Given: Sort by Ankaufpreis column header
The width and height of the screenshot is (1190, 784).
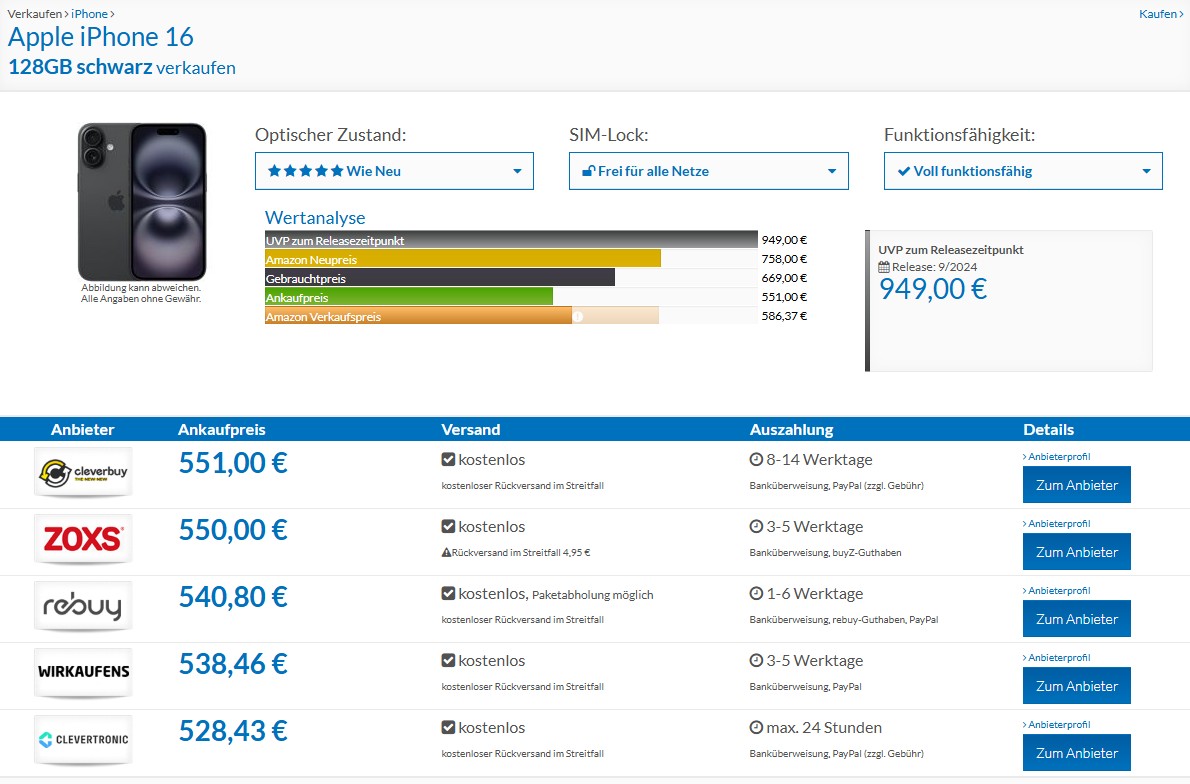Looking at the screenshot, I should (x=222, y=430).
